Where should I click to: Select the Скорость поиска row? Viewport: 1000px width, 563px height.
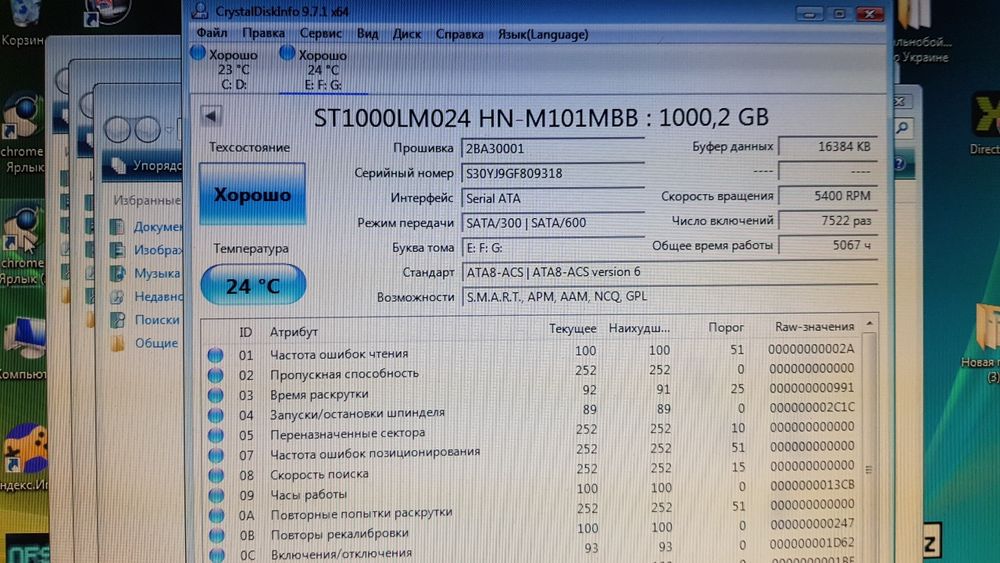click(x=533, y=471)
